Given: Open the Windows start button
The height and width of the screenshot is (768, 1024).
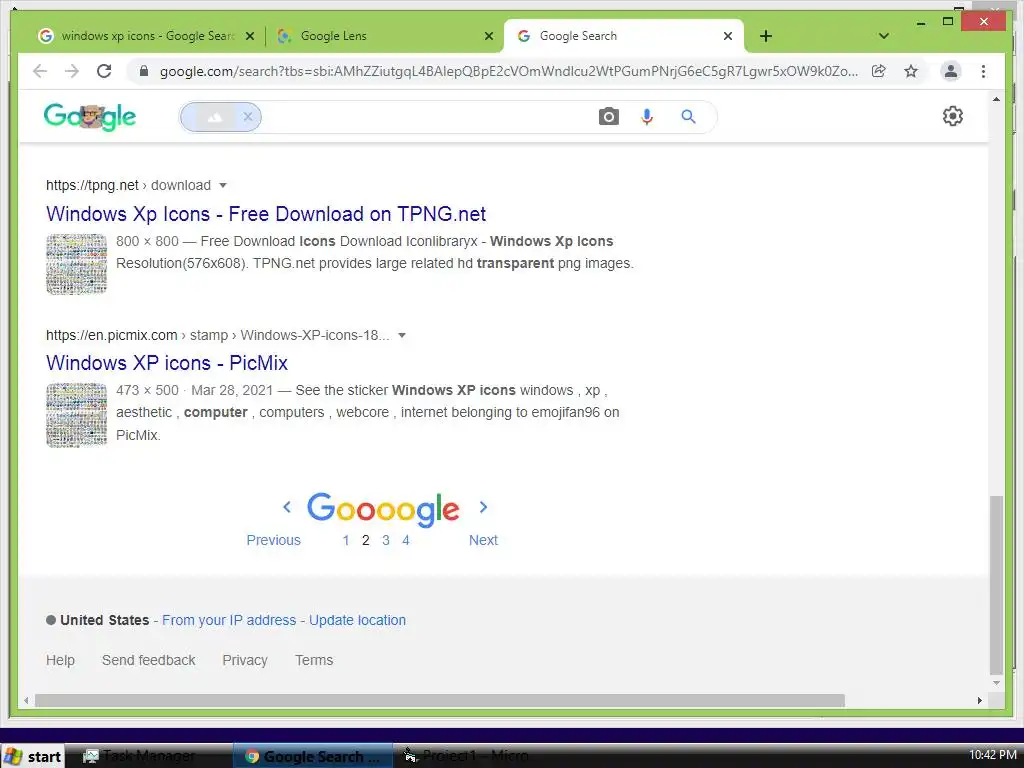Looking at the screenshot, I should click(33, 756).
